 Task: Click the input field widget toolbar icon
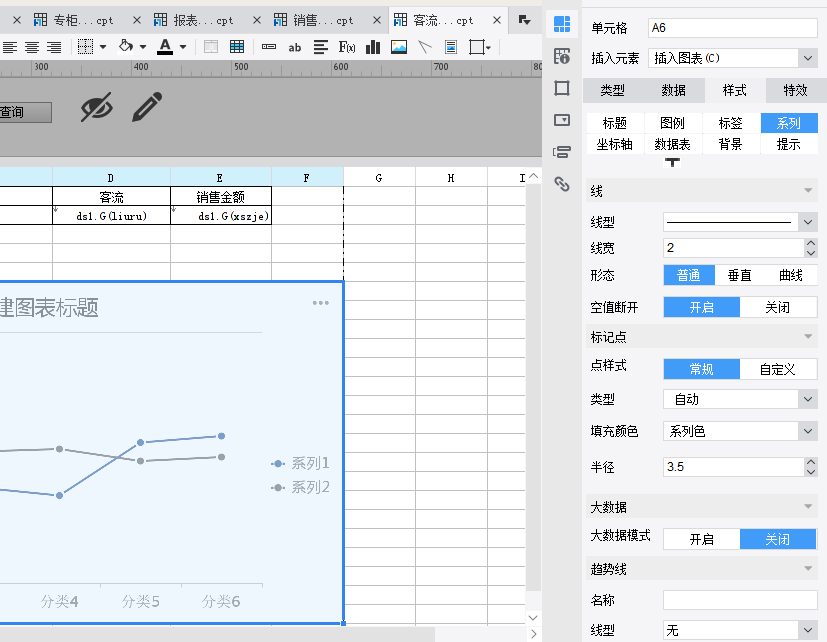(269, 47)
